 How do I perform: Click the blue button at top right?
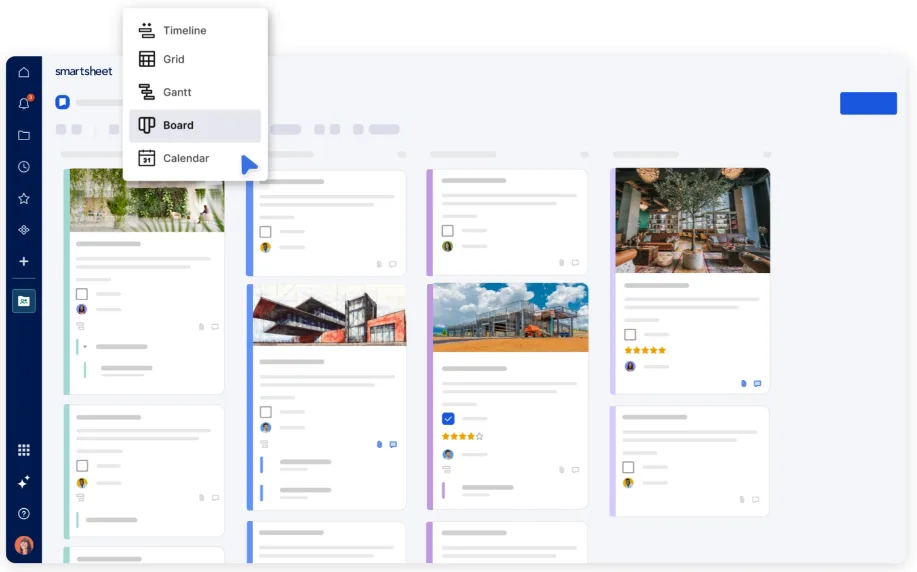coord(868,103)
